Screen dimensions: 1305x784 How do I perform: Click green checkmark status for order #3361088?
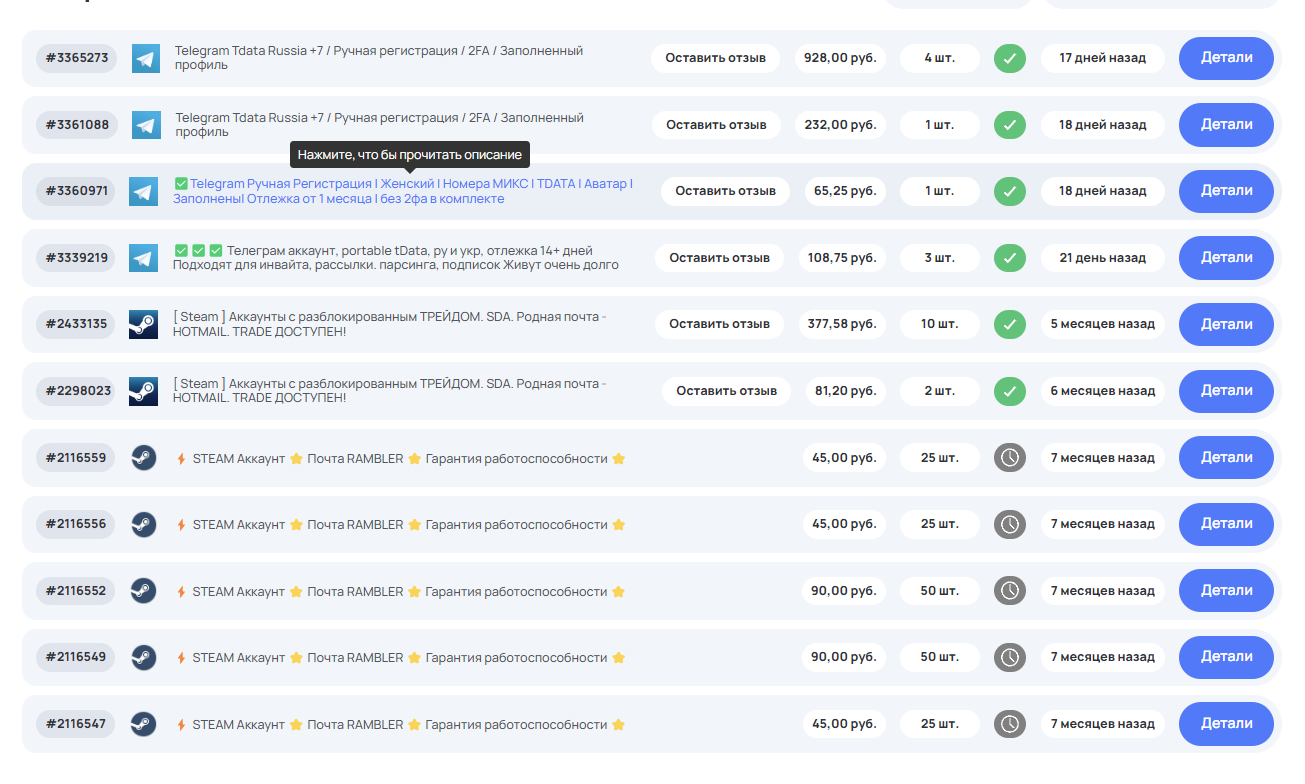coord(1009,125)
